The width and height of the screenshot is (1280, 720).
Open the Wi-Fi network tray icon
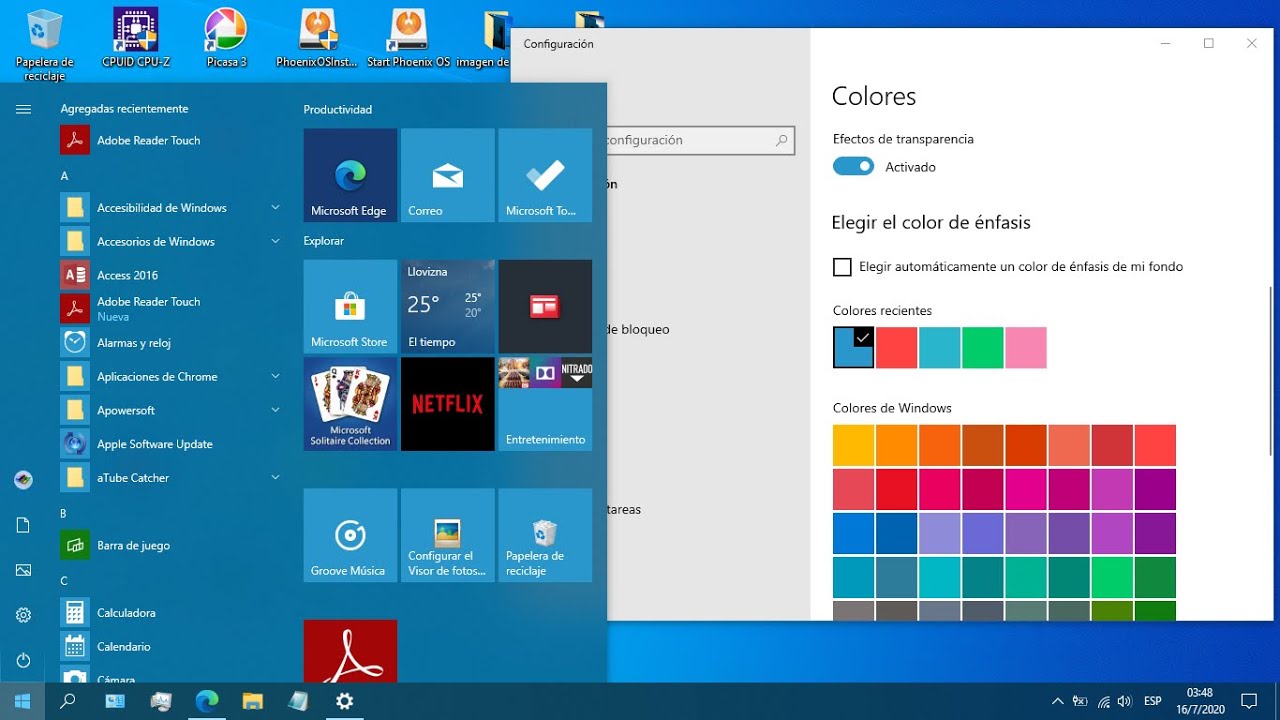tap(1104, 702)
